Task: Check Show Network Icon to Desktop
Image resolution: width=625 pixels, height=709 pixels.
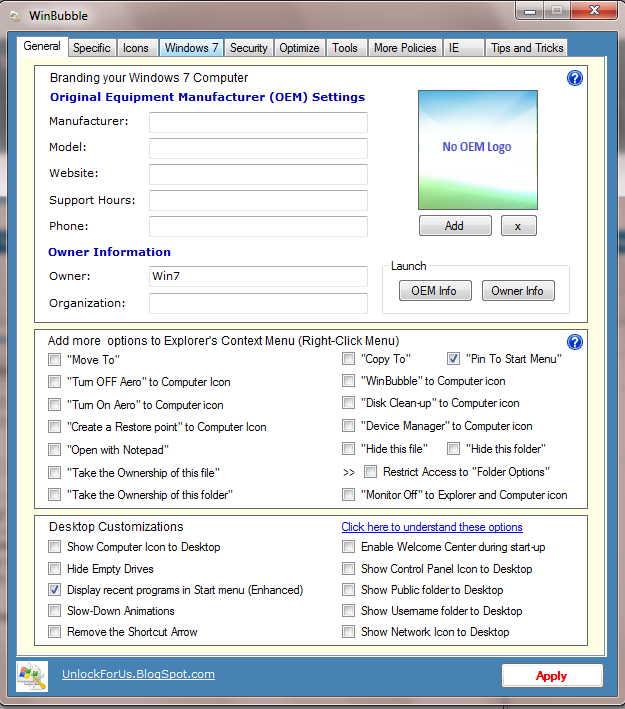Action: coord(348,632)
